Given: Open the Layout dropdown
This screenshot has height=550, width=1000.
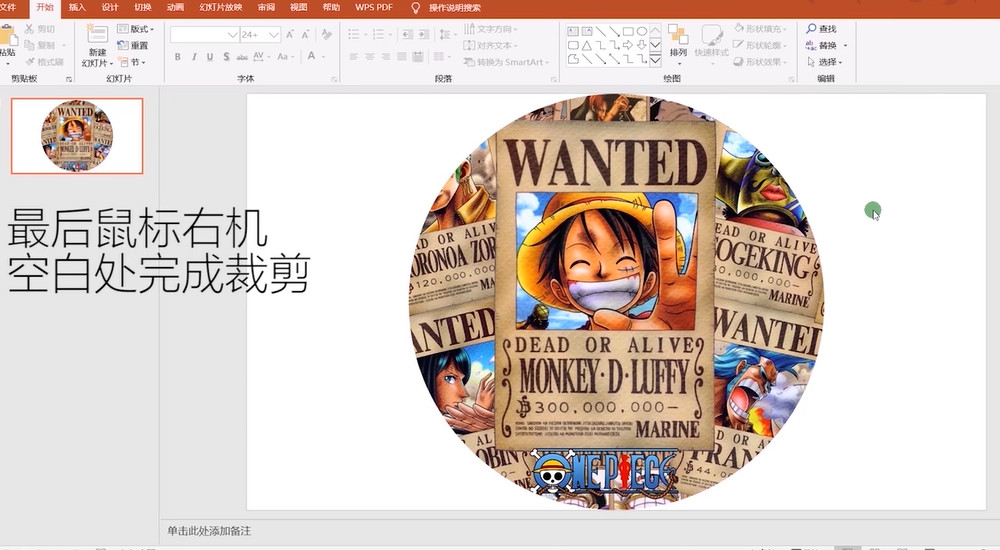Looking at the screenshot, I should [x=135, y=29].
